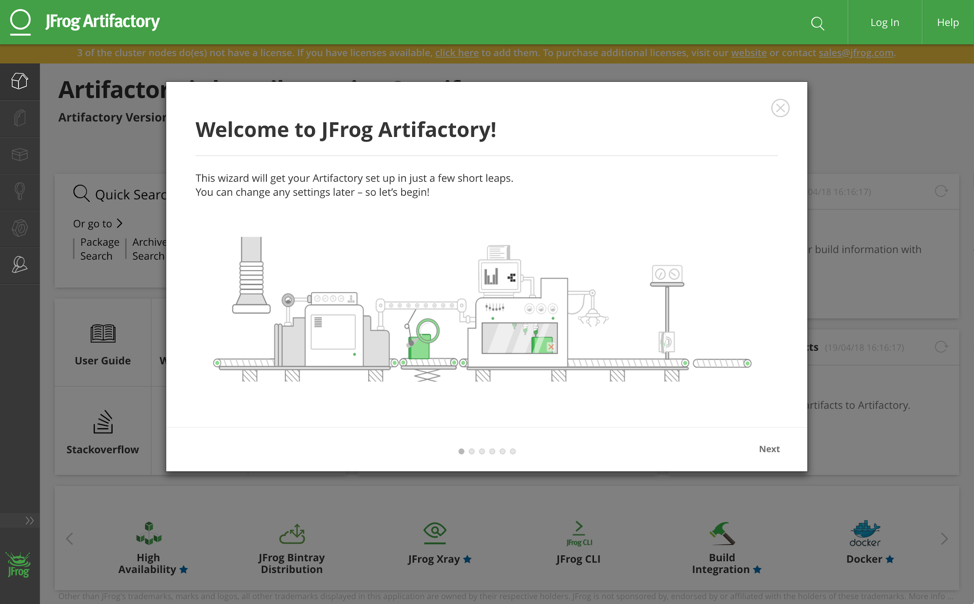Click the 'Welcome to JFrog Artifactory!' heading
This screenshot has width=974, height=604.
point(346,129)
